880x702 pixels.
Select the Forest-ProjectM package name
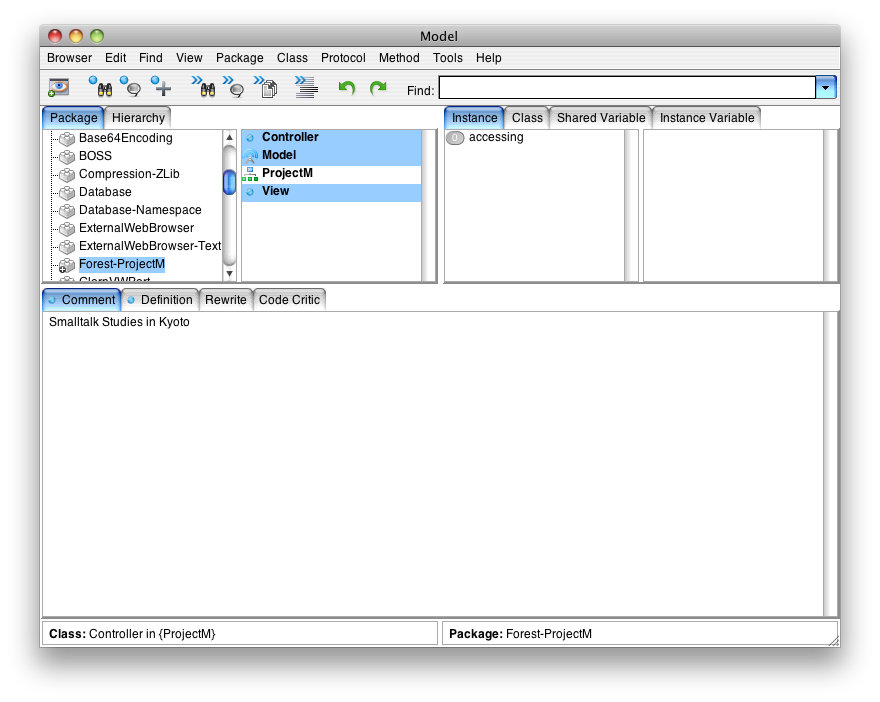pos(122,264)
